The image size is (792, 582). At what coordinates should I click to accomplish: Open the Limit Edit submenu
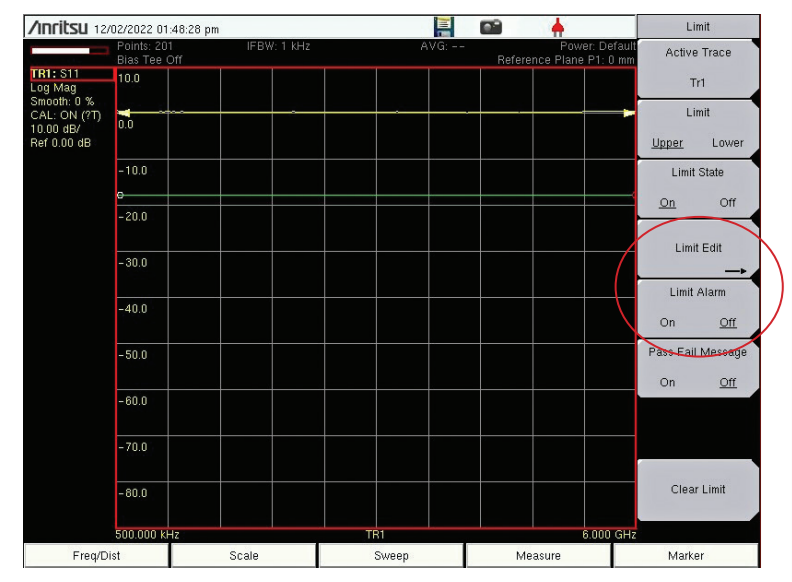(x=697, y=249)
